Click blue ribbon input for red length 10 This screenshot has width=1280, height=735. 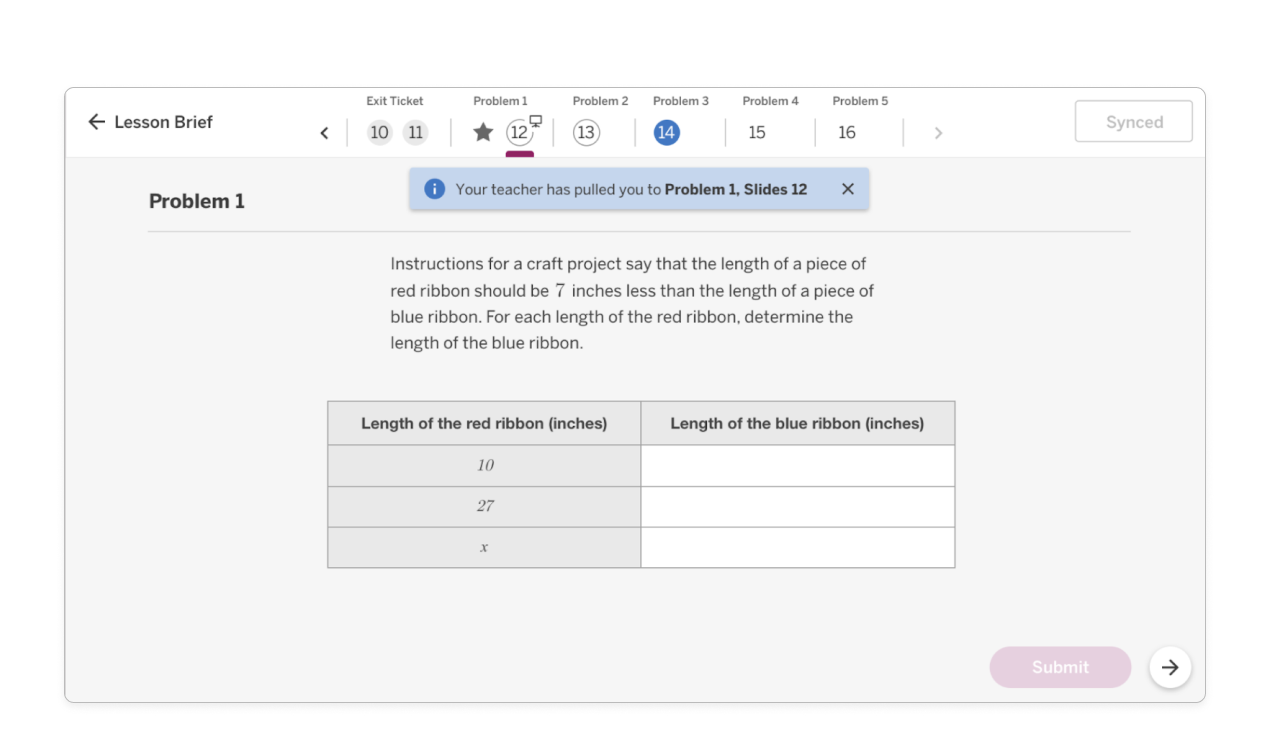tap(798, 465)
